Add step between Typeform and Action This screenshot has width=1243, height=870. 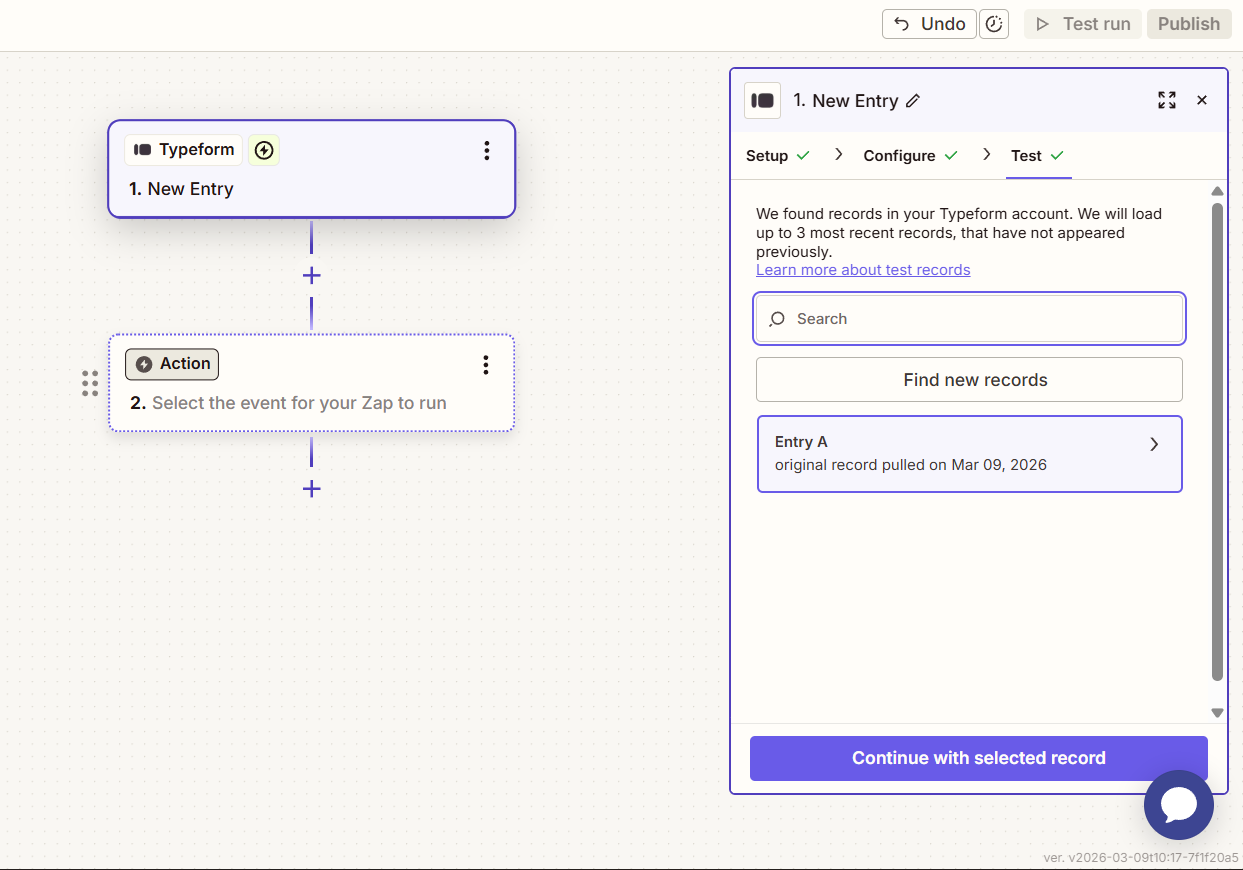pyautogui.click(x=312, y=275)
